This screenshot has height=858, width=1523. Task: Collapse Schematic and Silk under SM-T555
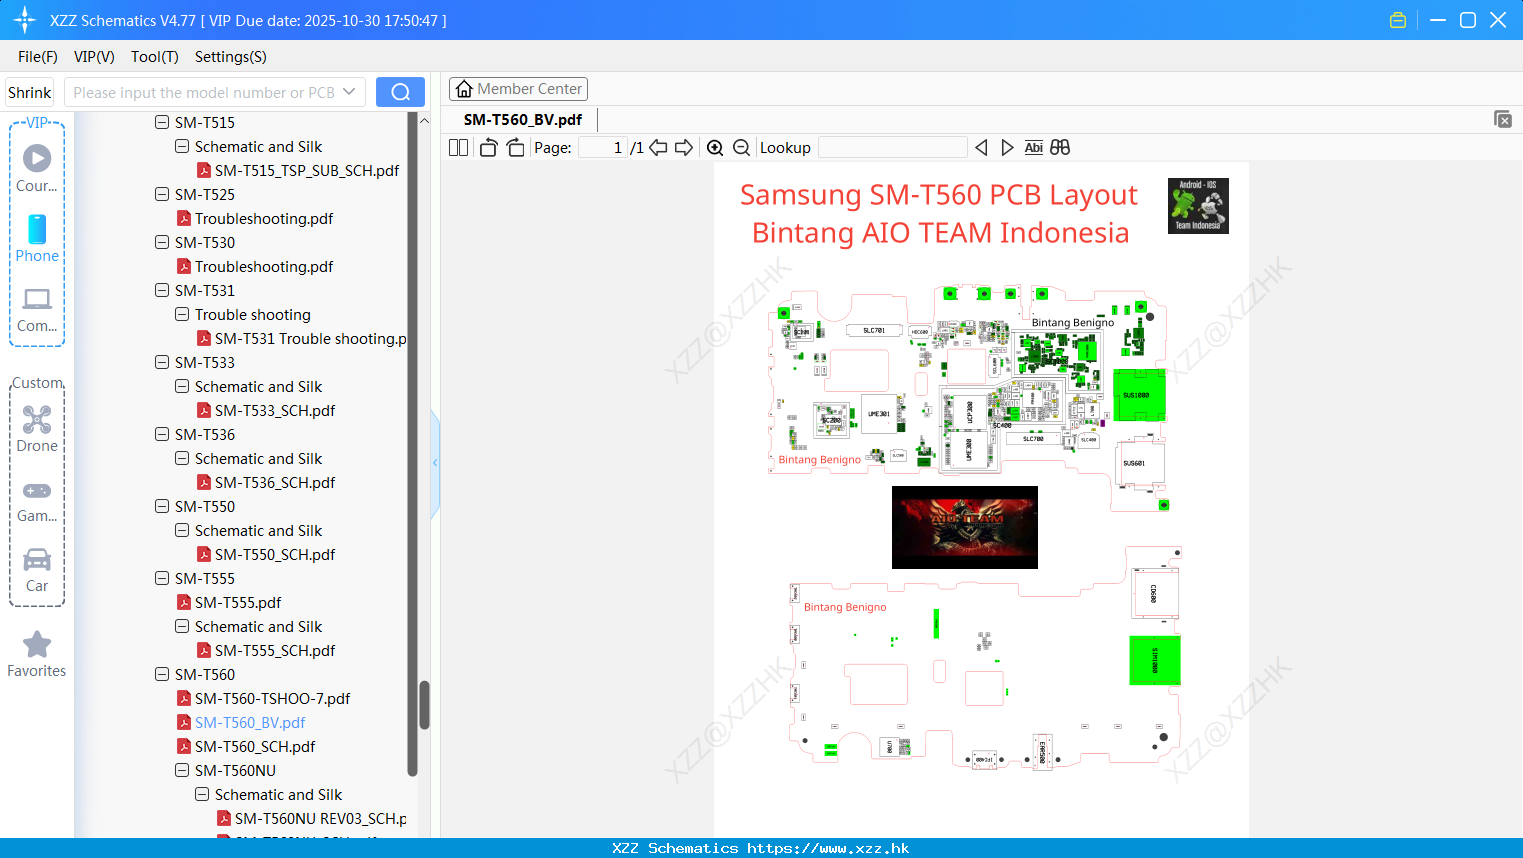click(x=182, y=626)
